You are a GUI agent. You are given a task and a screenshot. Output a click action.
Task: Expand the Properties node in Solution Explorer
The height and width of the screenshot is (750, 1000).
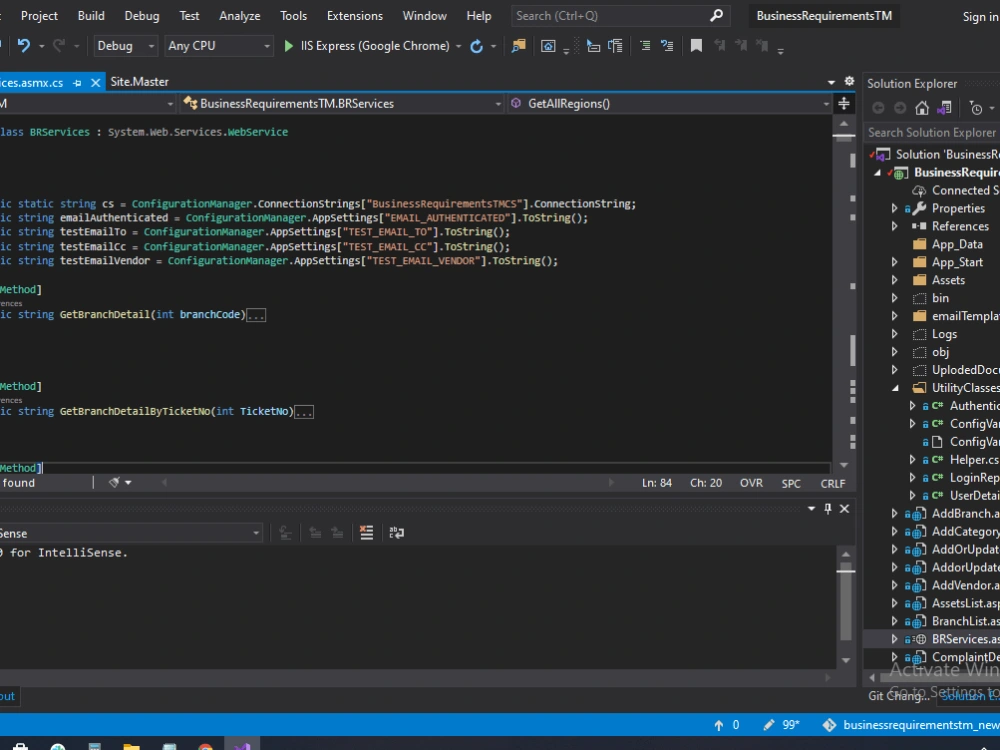[894, 208]
